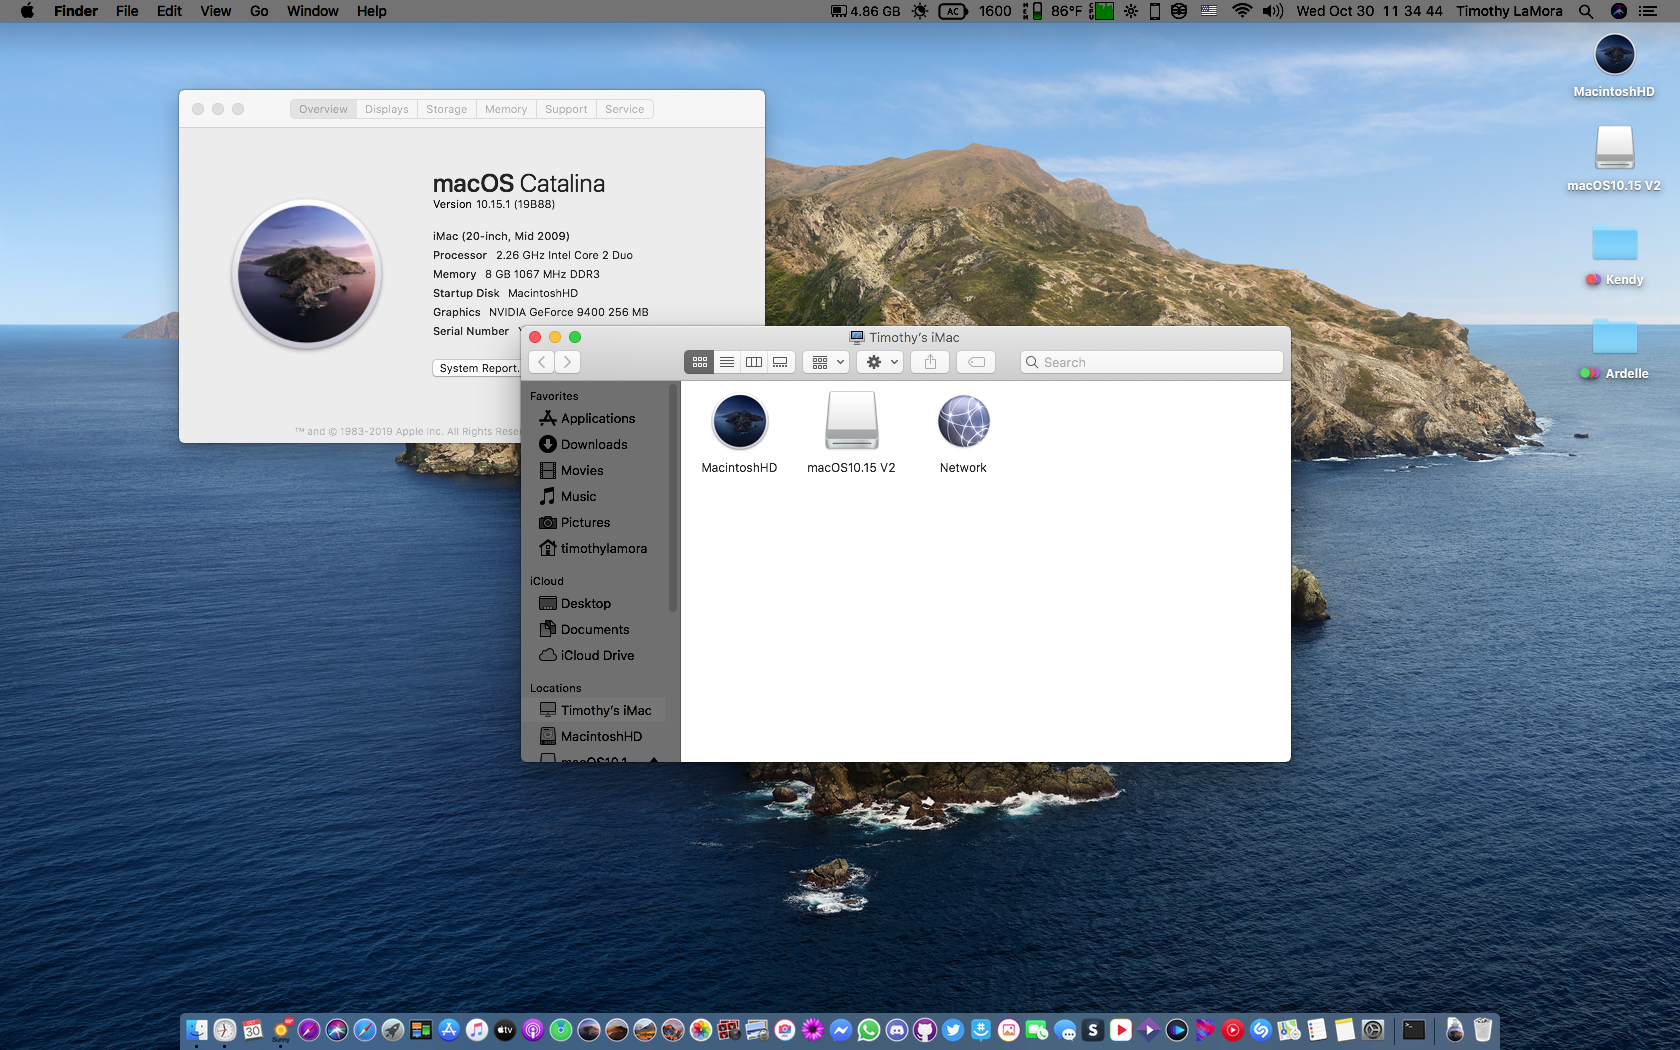Open the Go menu in menu bar
Screen dimensions: 1680x1050
click(259, 11)
